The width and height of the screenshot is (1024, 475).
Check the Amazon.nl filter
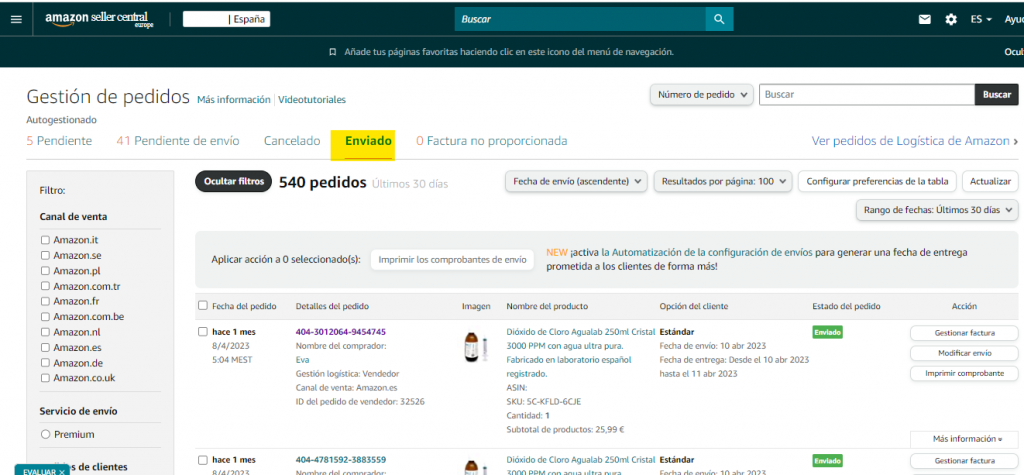pyautogui.click(x=45, y=332)
